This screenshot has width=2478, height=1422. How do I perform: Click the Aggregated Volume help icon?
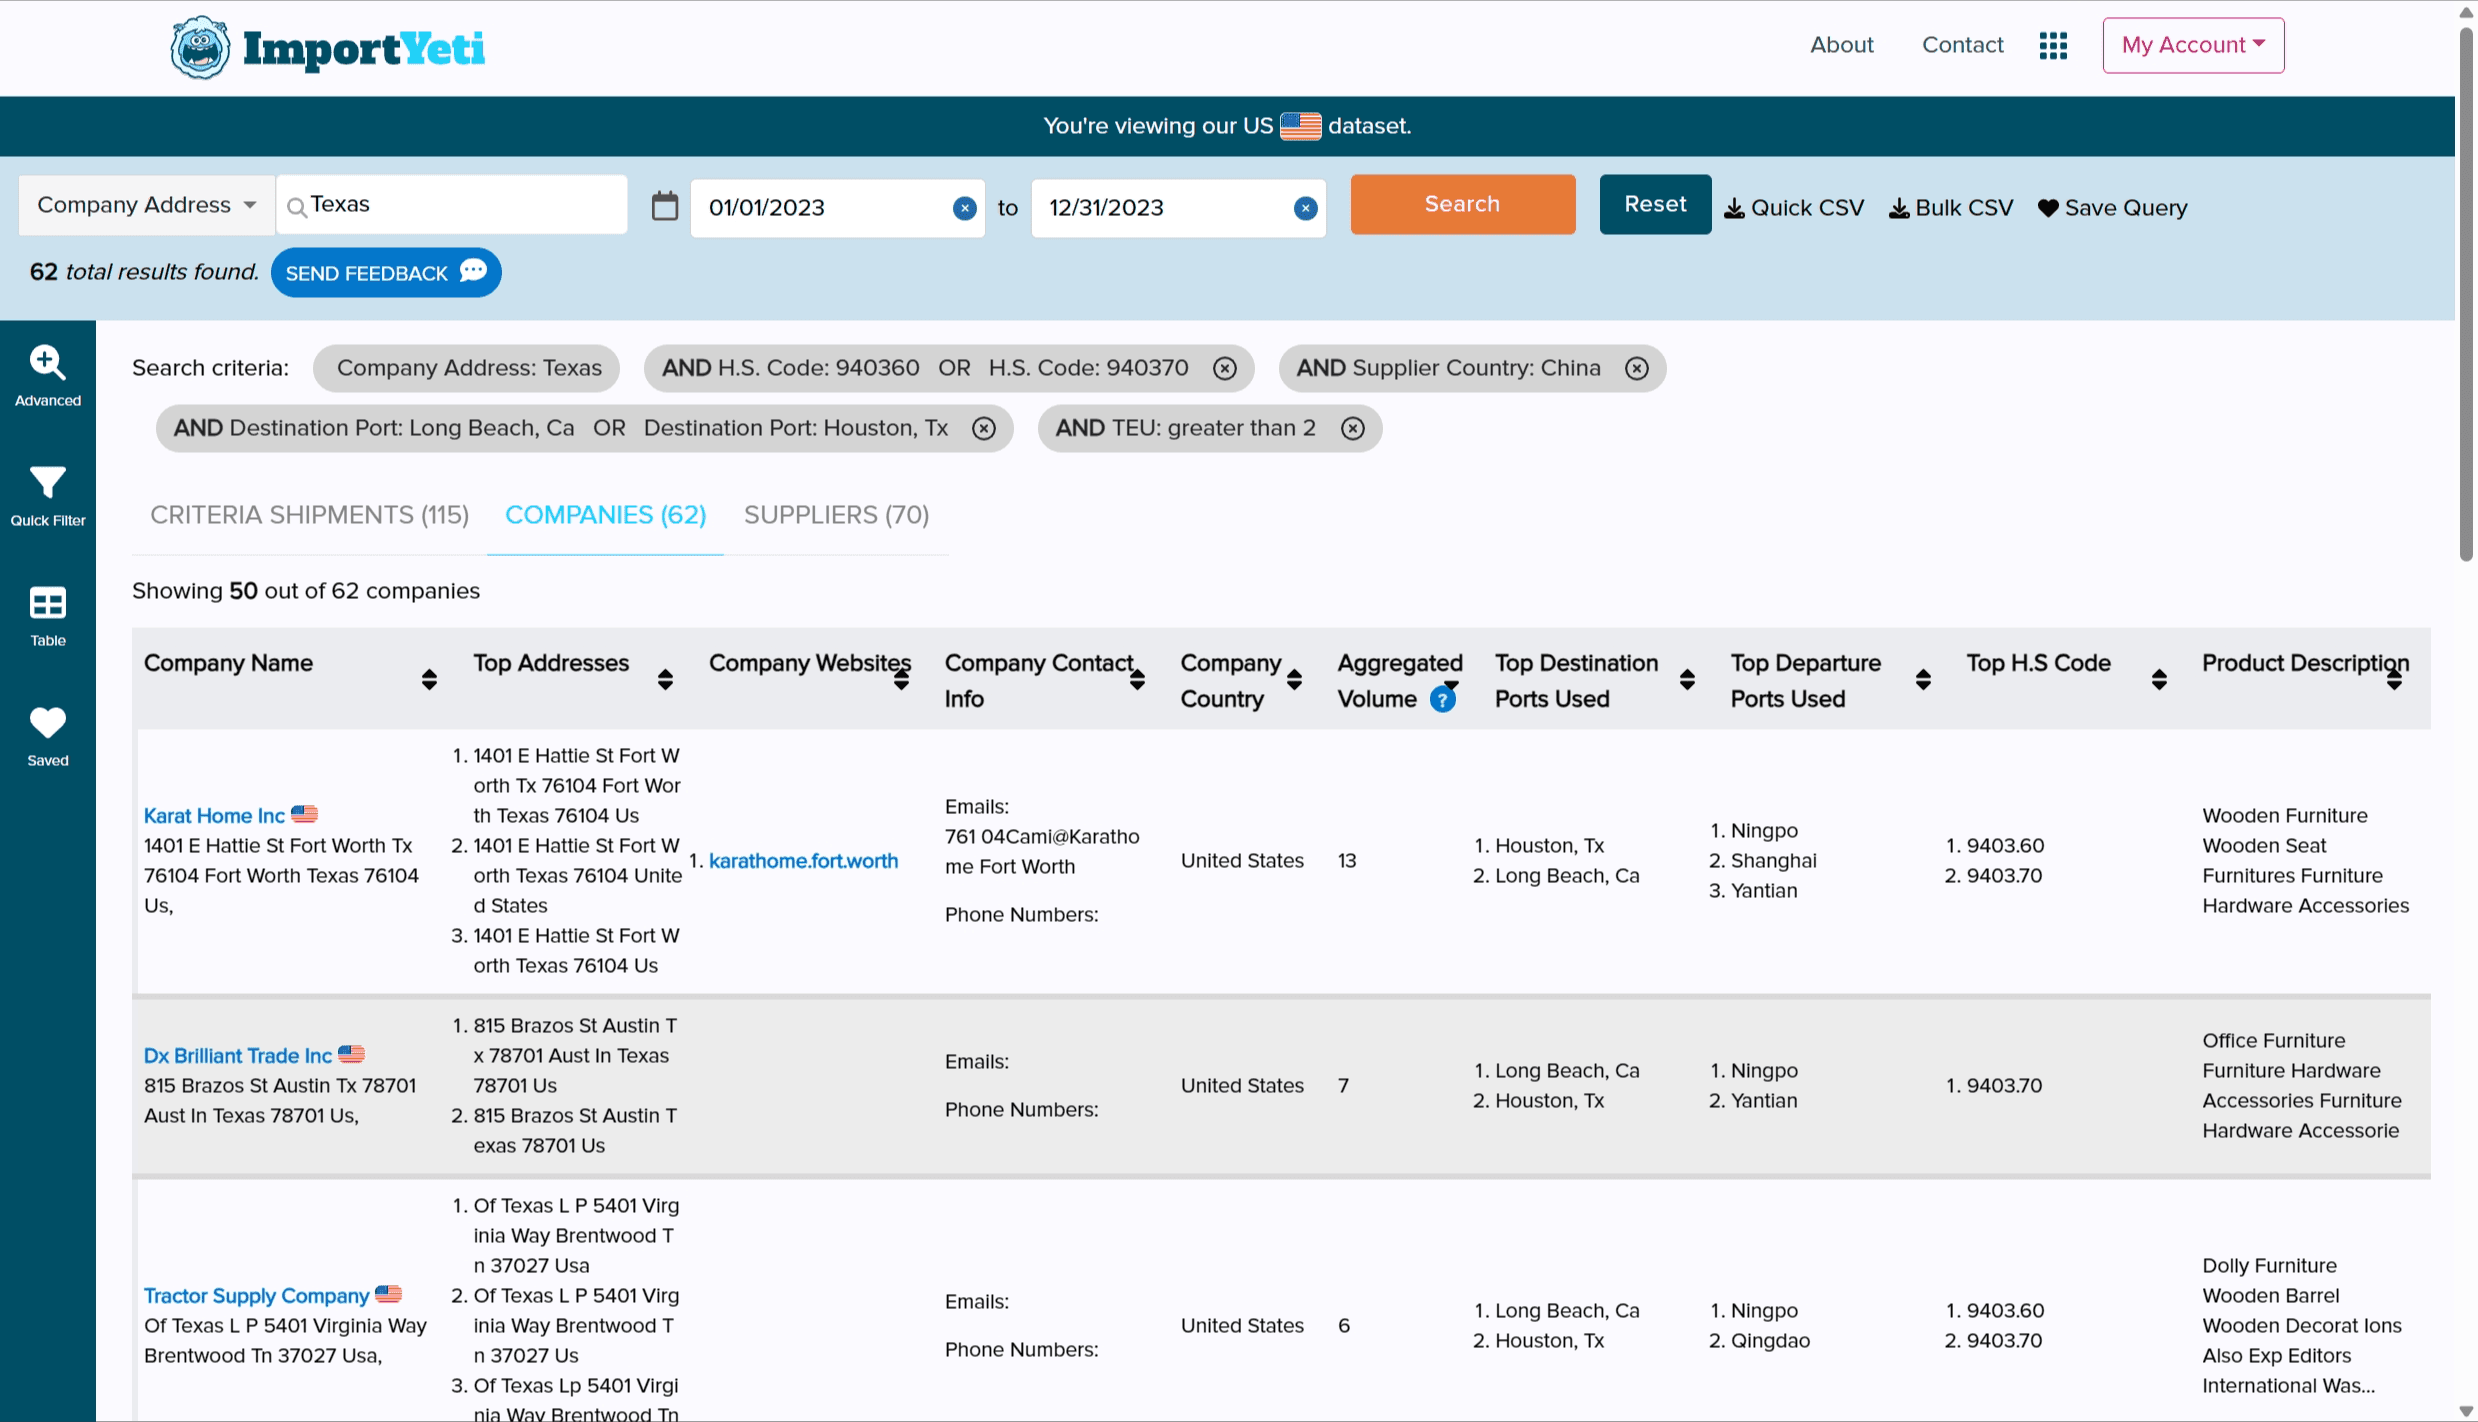1441,699
